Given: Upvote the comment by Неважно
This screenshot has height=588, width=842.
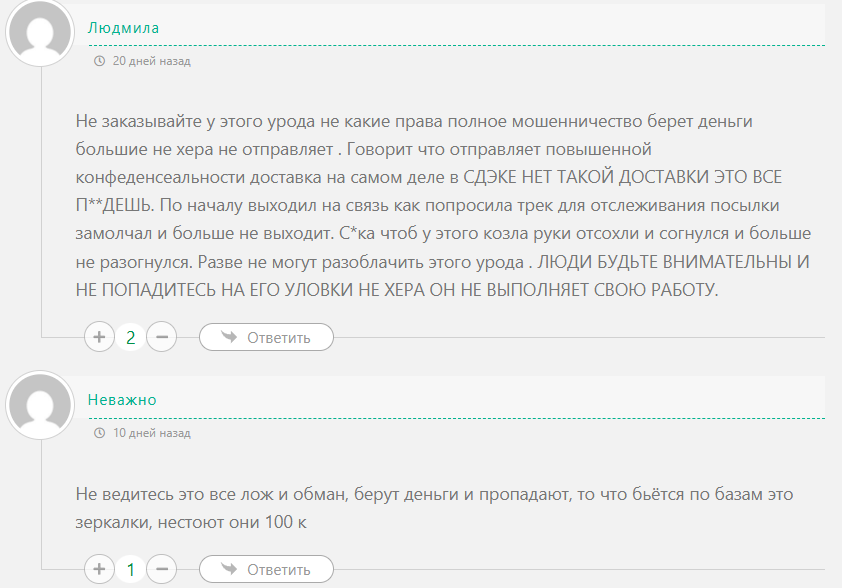Looking at the screenshot, I should (x=99, y=570).
